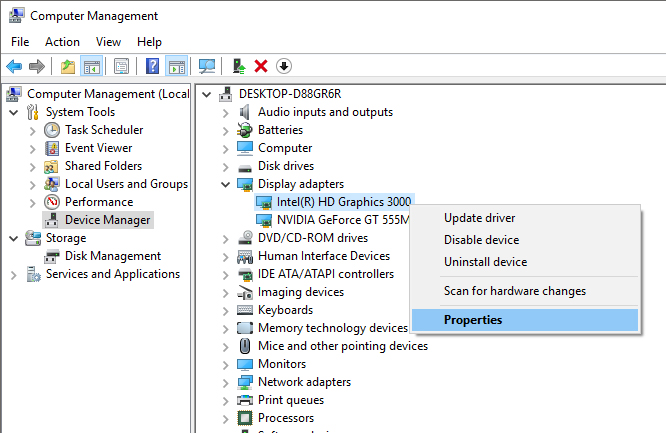Select Computer Management (Local) root item
Viewport: 666px width, 433px height.
108,94
